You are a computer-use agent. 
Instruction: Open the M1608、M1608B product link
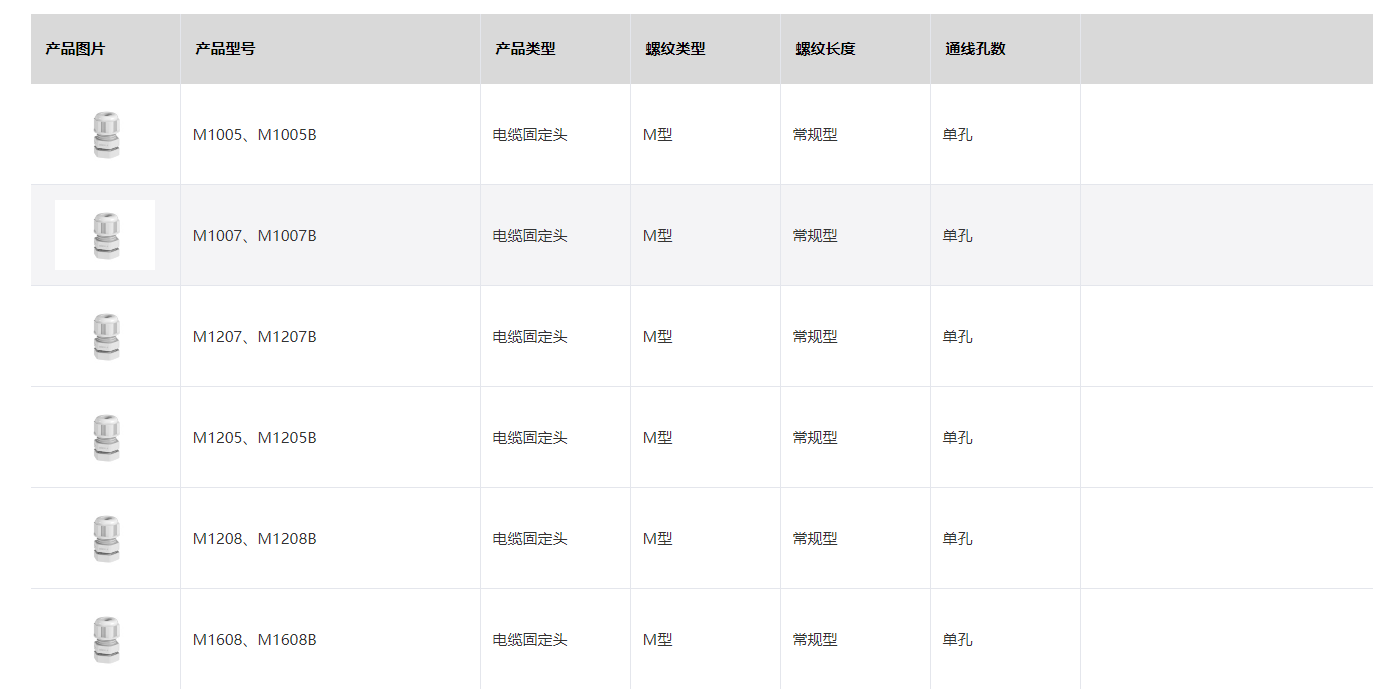(255, 640)
